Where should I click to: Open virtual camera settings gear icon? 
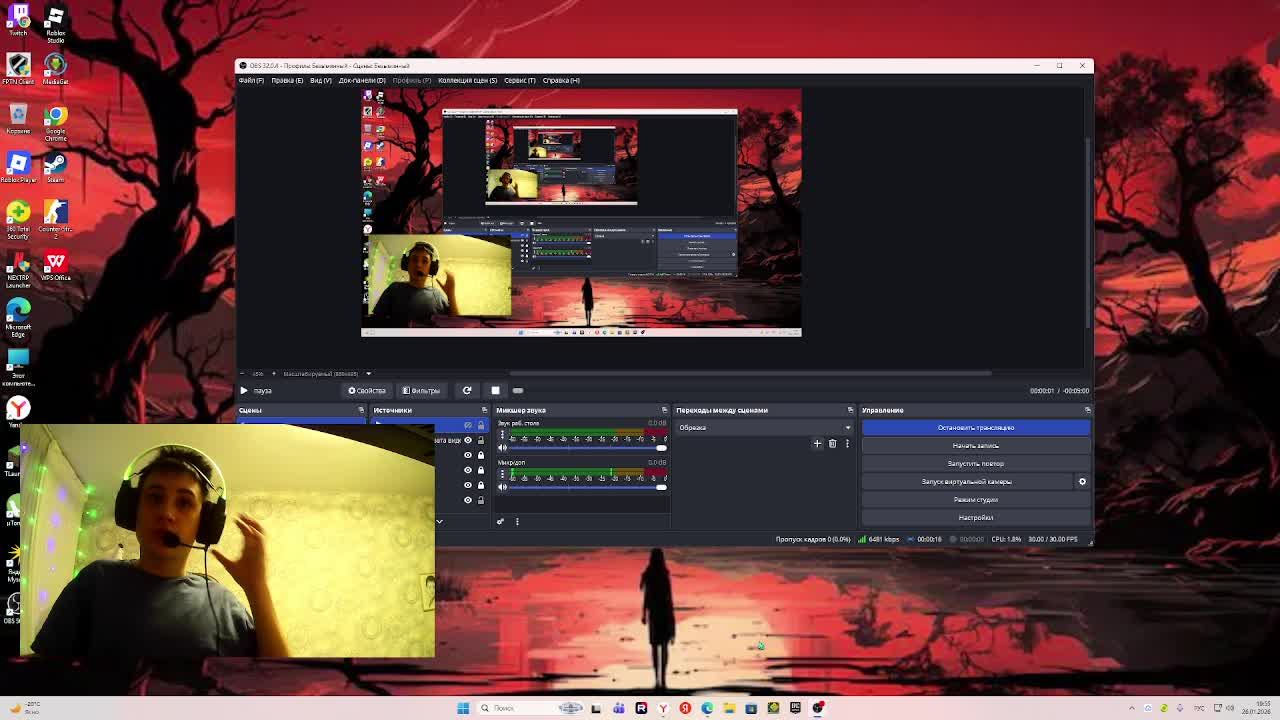pyautogui.click(x=1082, y=481)
